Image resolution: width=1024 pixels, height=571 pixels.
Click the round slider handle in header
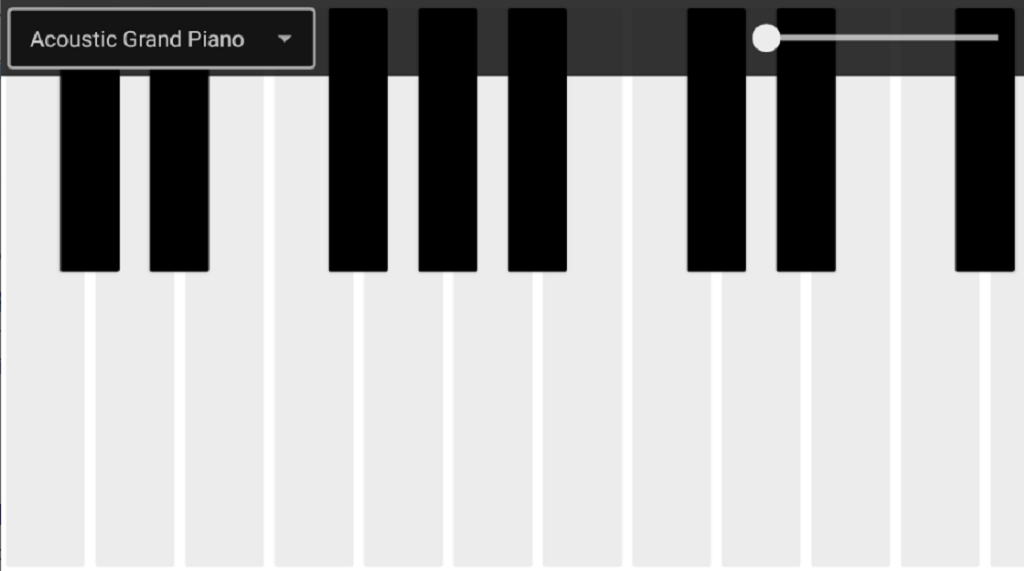[x=766, y=38]
